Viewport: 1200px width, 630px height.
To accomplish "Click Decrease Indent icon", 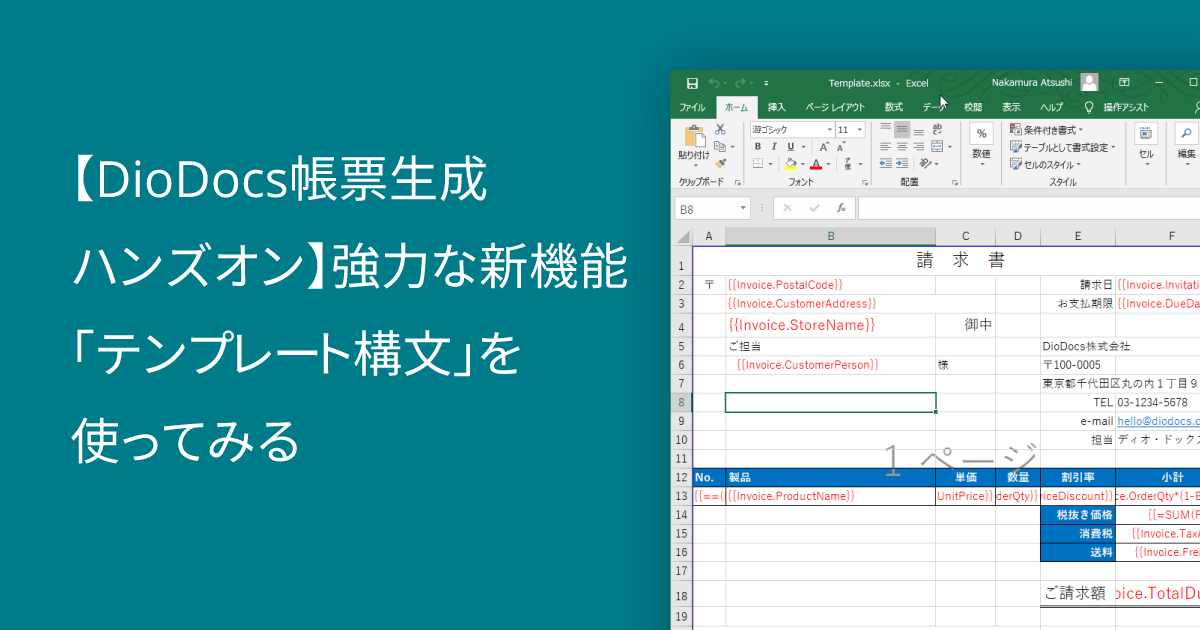I will click(x=886, y=163).
